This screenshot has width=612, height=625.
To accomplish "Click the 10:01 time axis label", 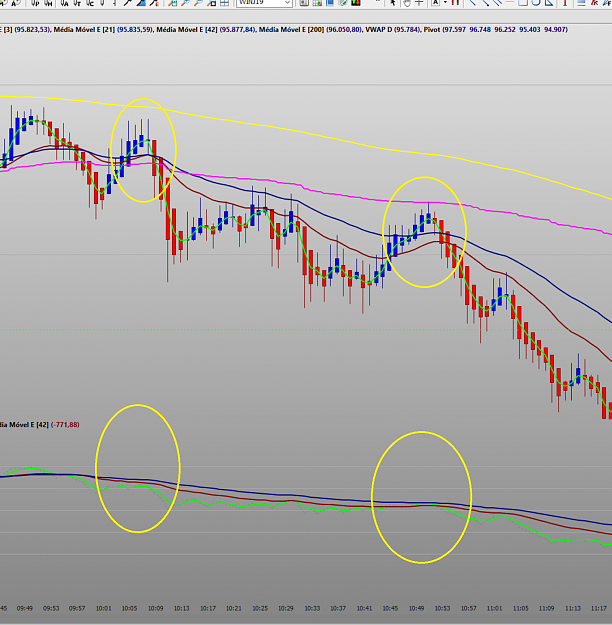I will pos(103,608).
